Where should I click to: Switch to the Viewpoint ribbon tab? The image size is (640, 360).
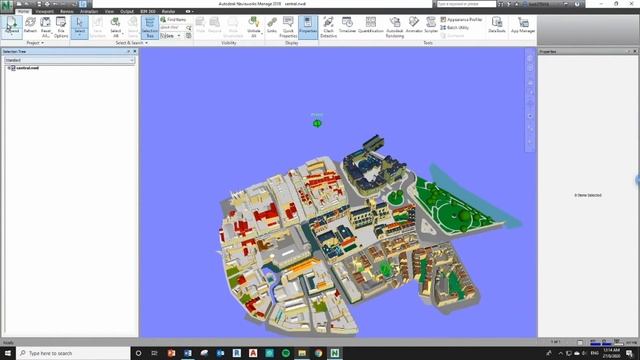pos(44,11)
